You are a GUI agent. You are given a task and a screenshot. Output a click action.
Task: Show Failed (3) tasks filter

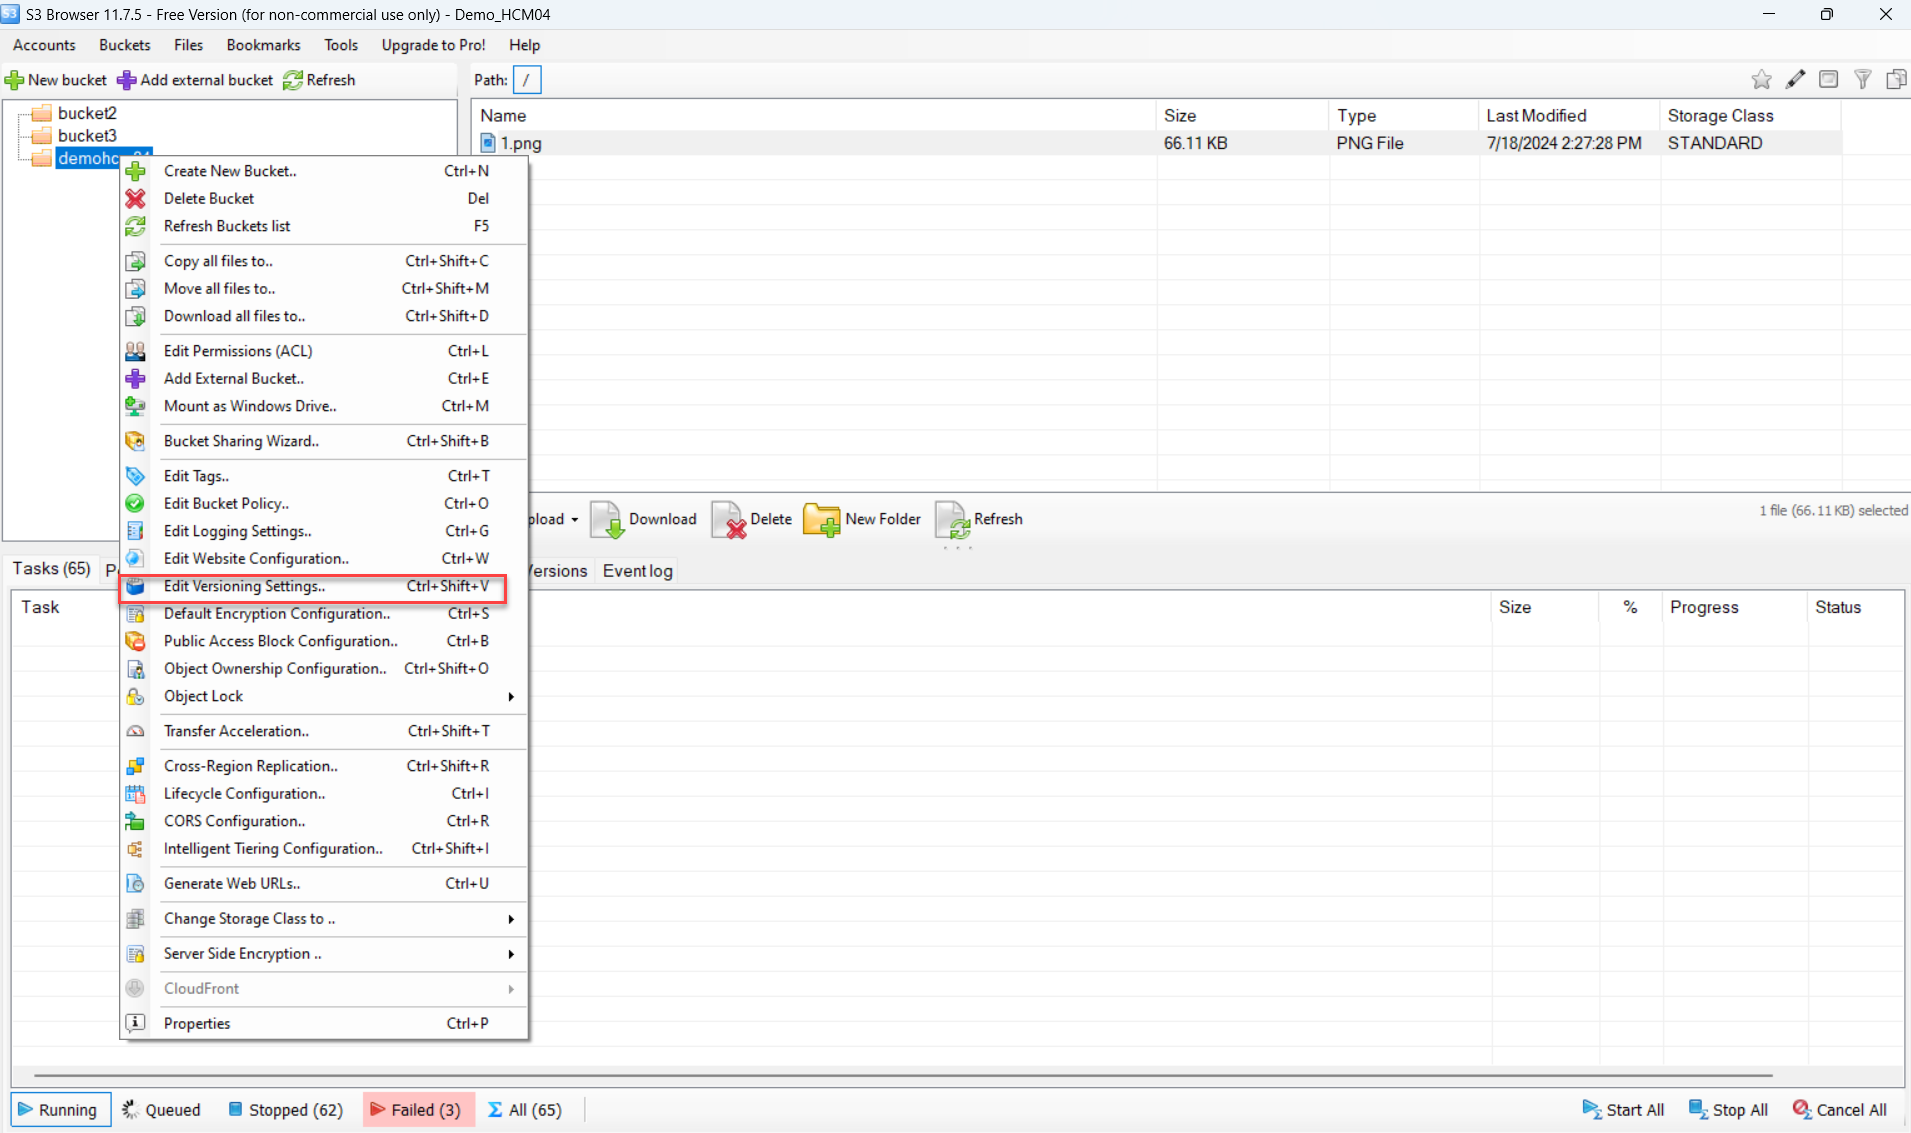pyautogui.click(x=416, y=1110)
